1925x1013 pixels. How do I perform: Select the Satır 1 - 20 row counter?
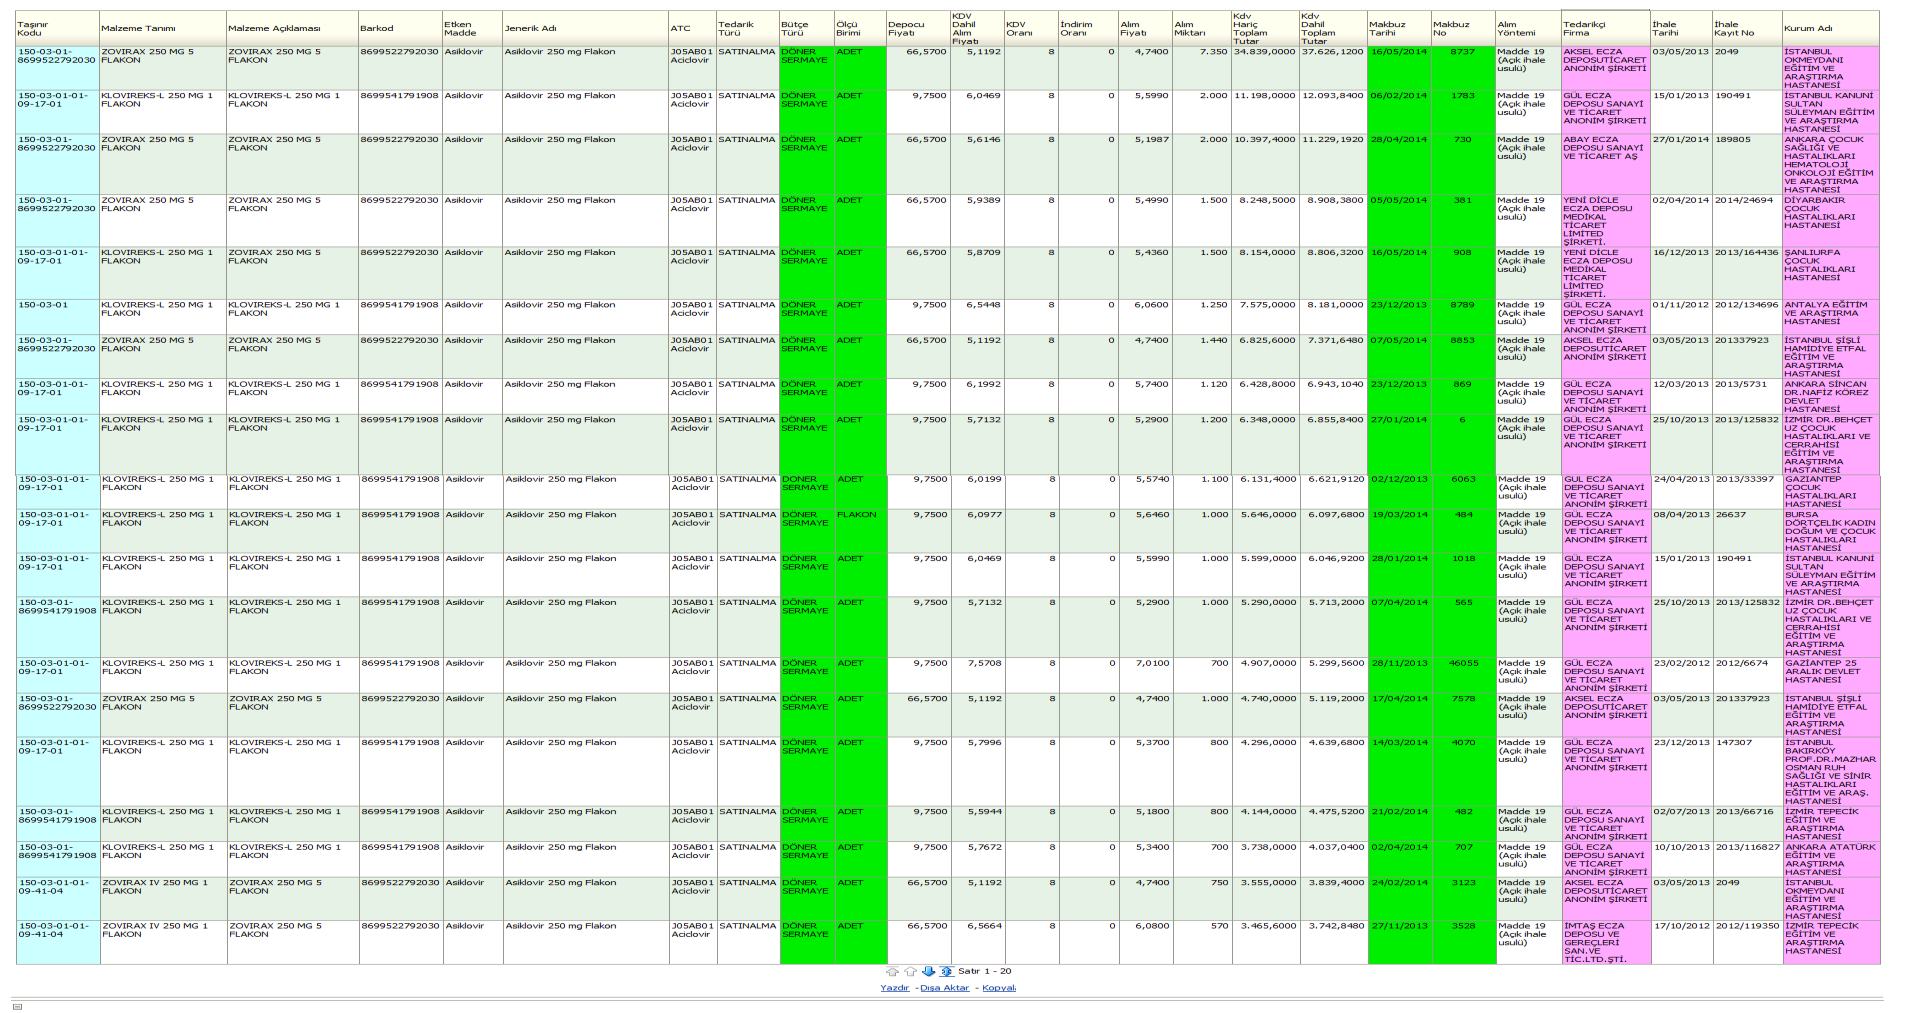[985, 972]
